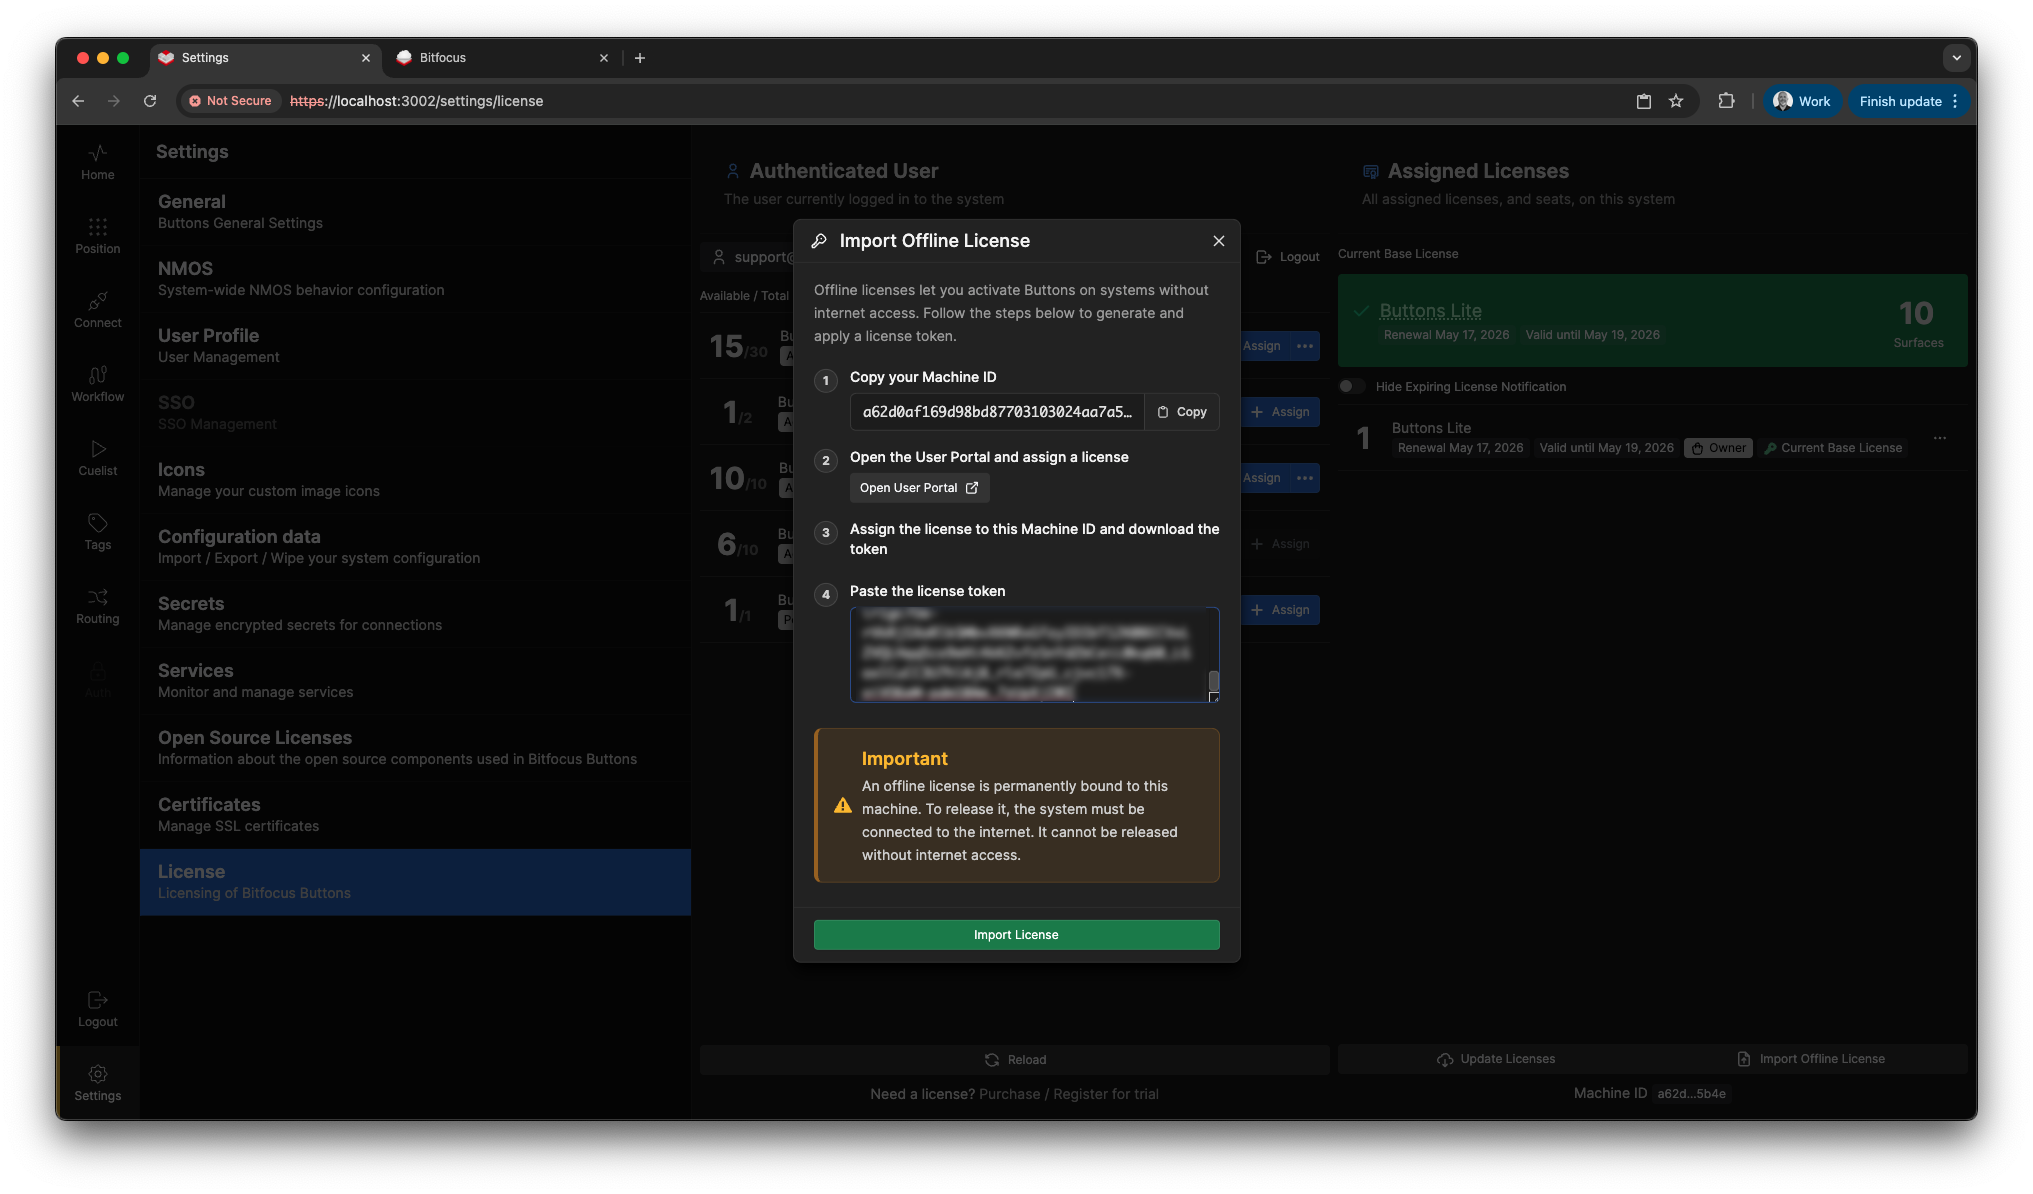Screen dimensions: 2033x1194
Task: Click the short Machine ID a62d...5b4e badge
Action: click(x=1691, y=1094)
